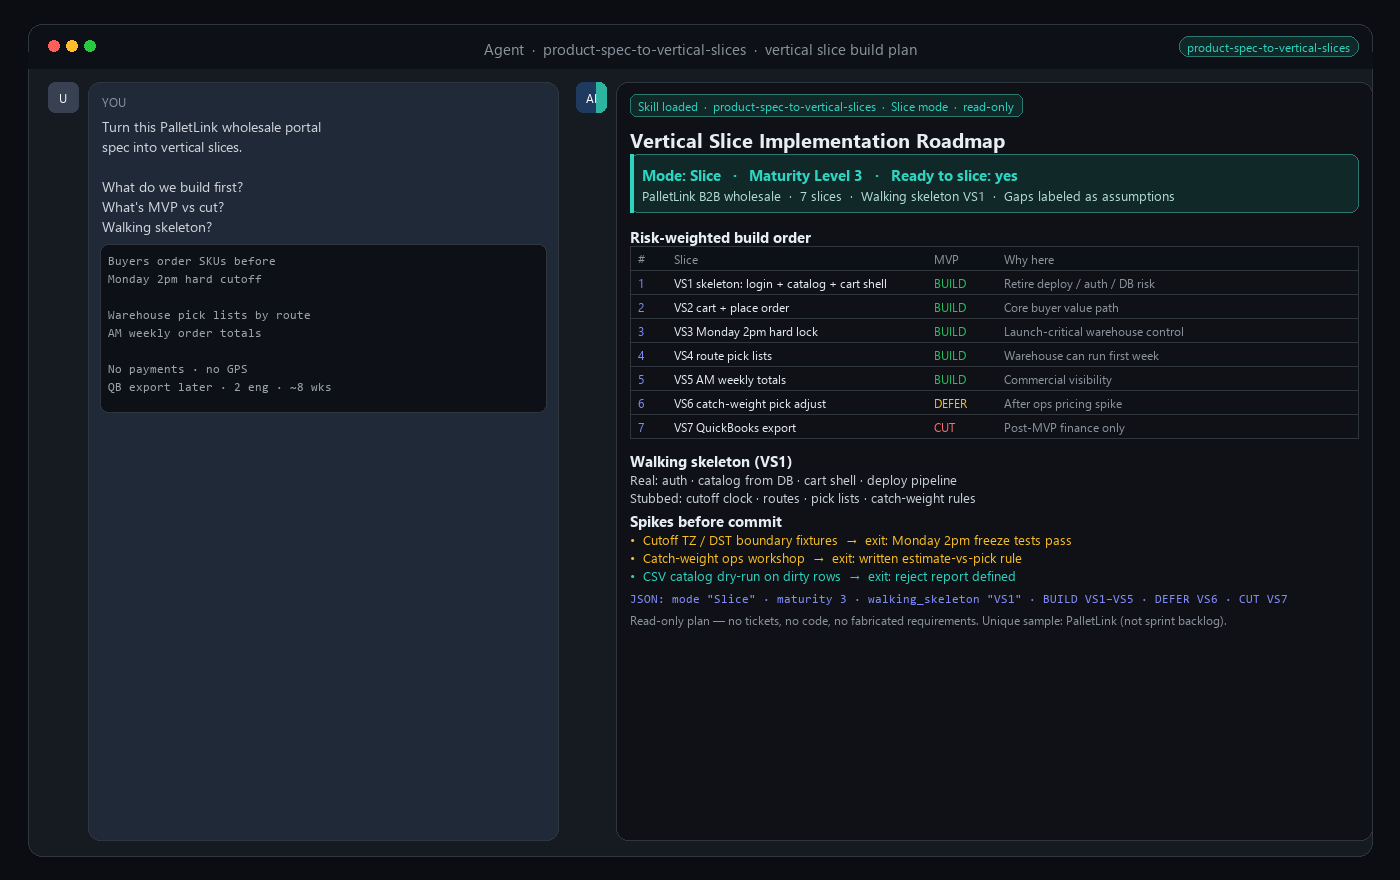This screenshot has height=880, width=1400.
Task: Click the 'Slice' column header
Action: pyautogui.click(x=686, y=260)
